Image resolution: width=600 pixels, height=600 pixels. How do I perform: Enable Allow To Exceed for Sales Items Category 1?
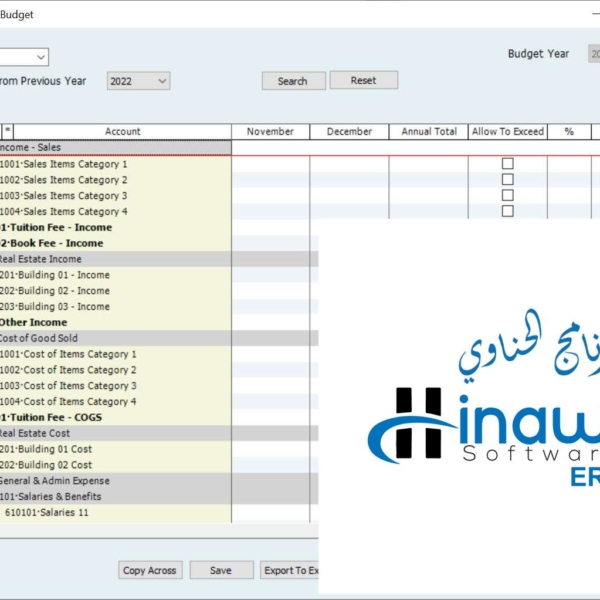pyautogui.click(x=507, y=164)
